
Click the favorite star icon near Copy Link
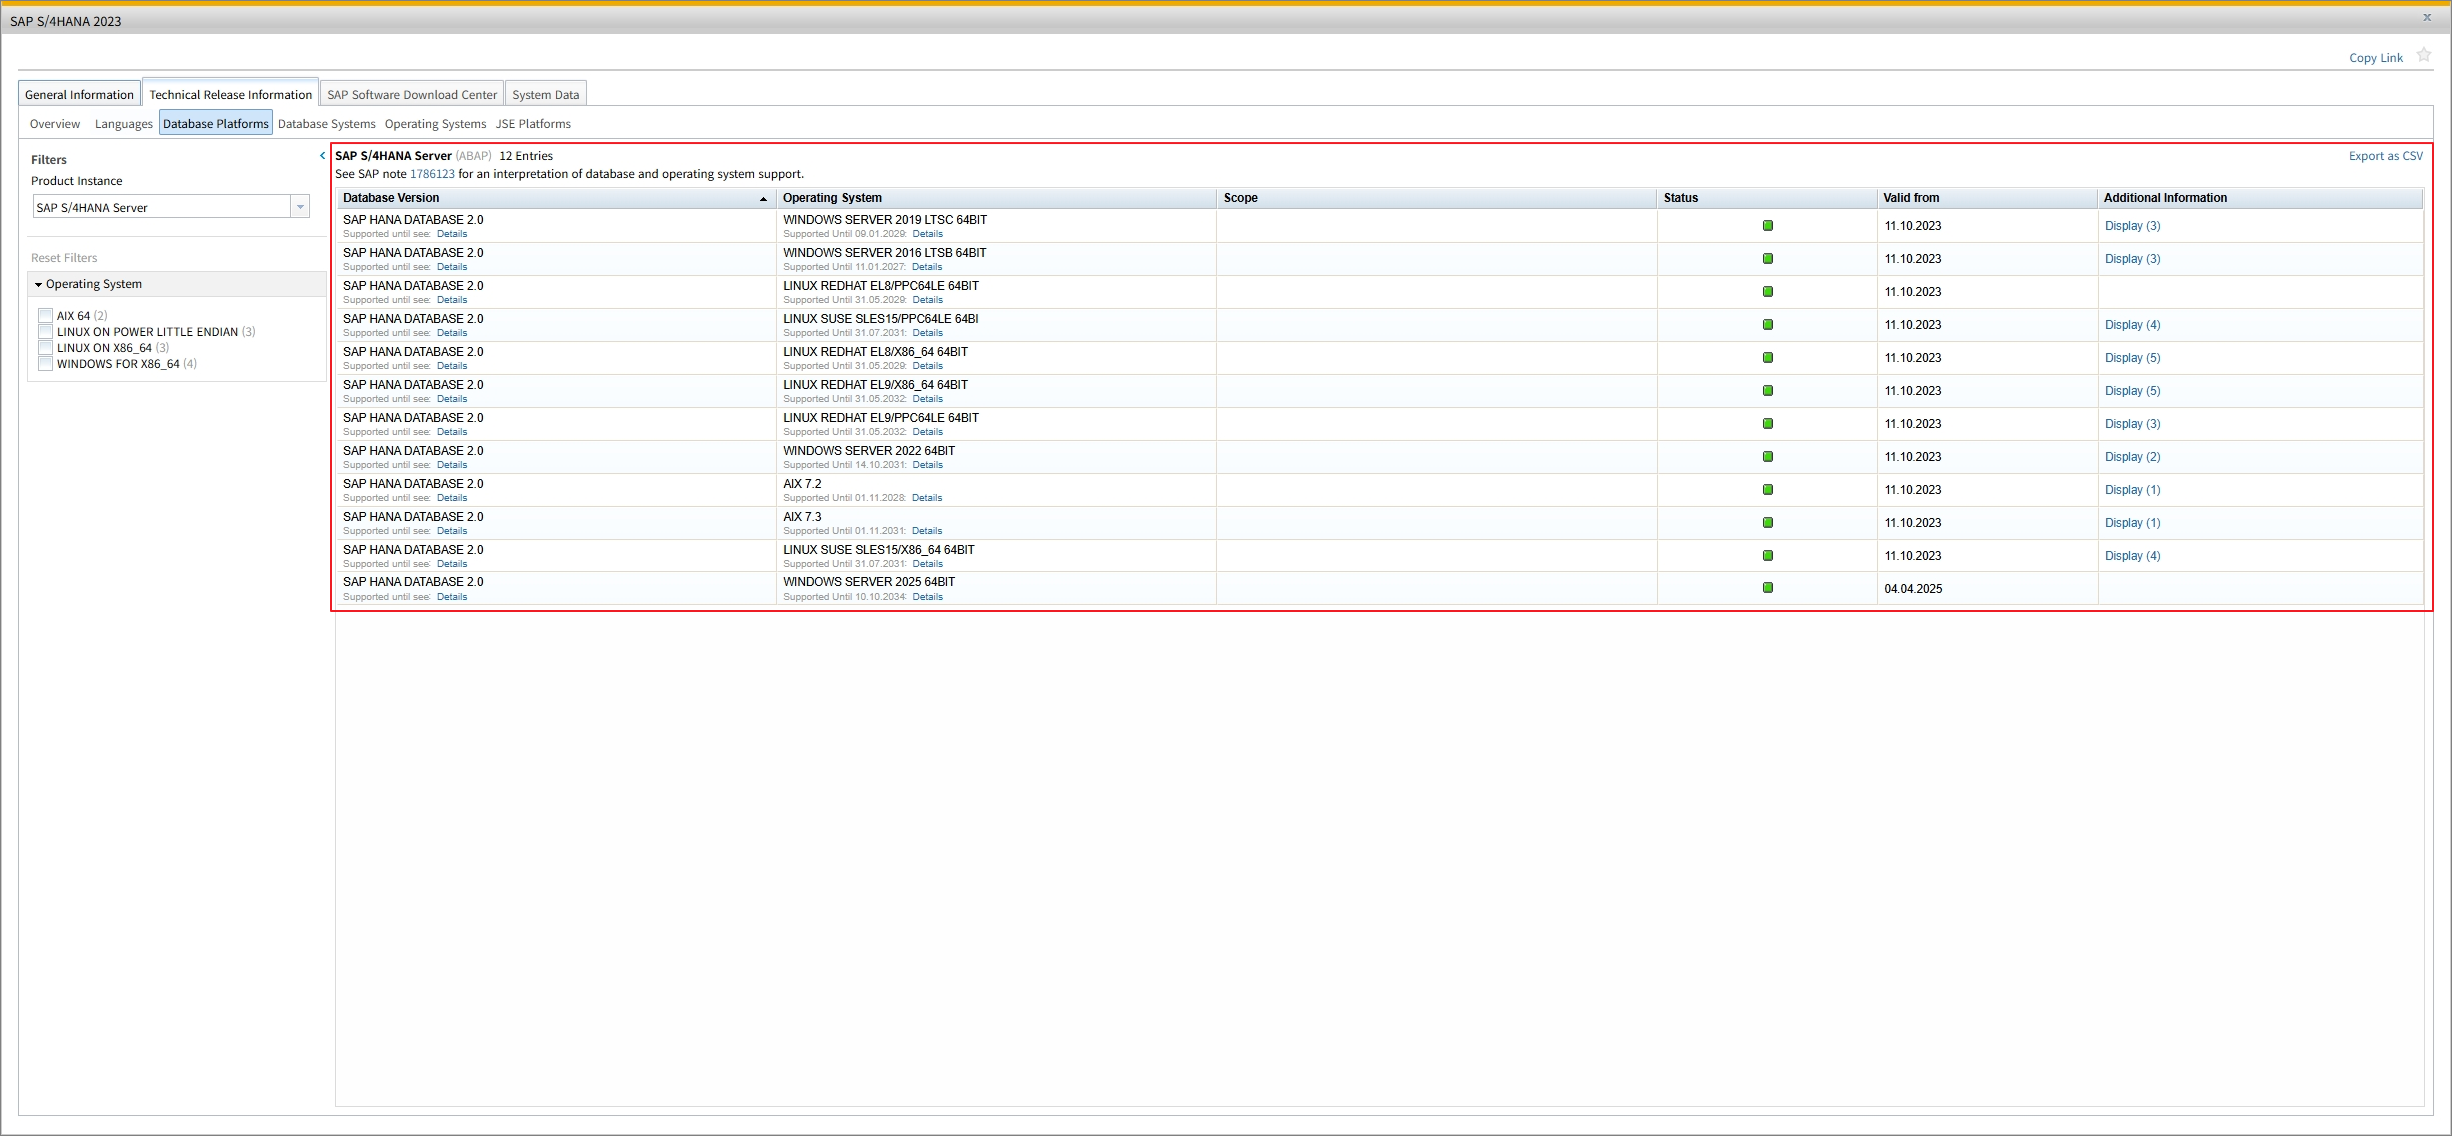click(x=2424, y=56)
